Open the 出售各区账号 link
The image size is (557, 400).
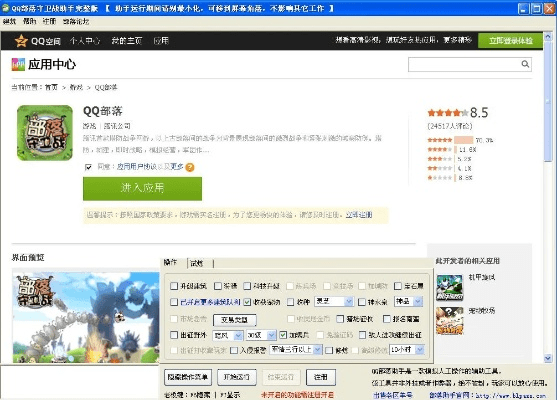(x=393, y=395)
